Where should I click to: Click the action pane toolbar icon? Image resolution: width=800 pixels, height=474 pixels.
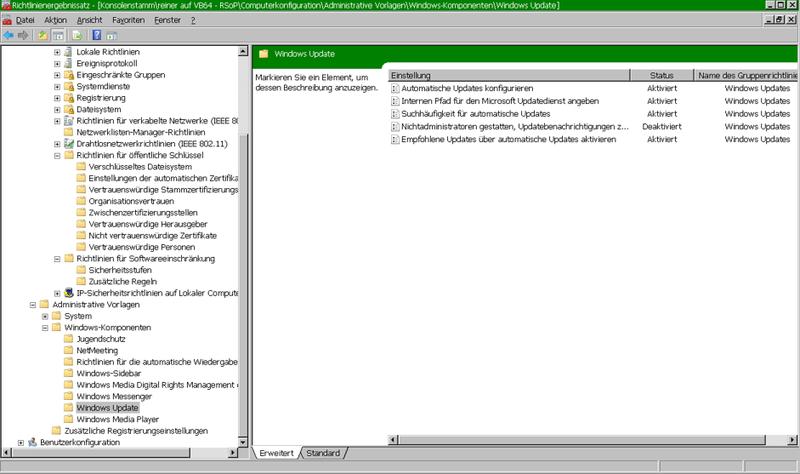pyautogui.click(x=112, y=36)
